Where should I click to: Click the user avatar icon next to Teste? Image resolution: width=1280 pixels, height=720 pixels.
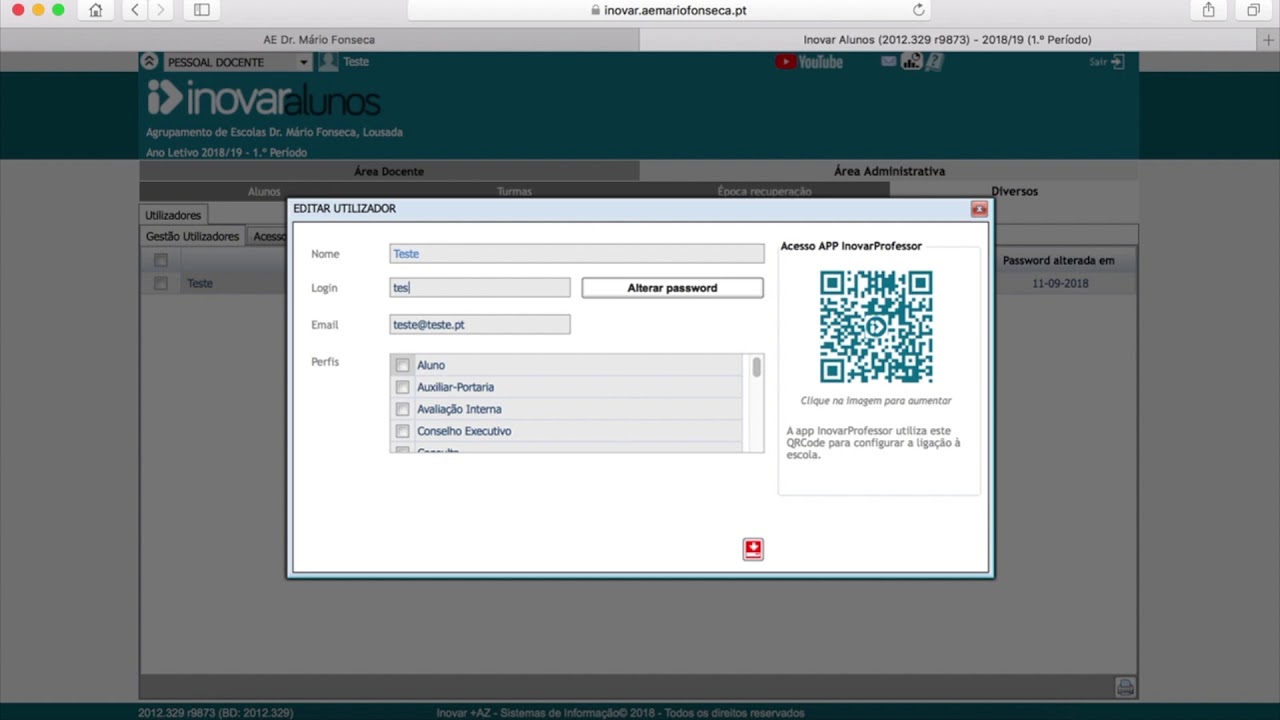328,62
